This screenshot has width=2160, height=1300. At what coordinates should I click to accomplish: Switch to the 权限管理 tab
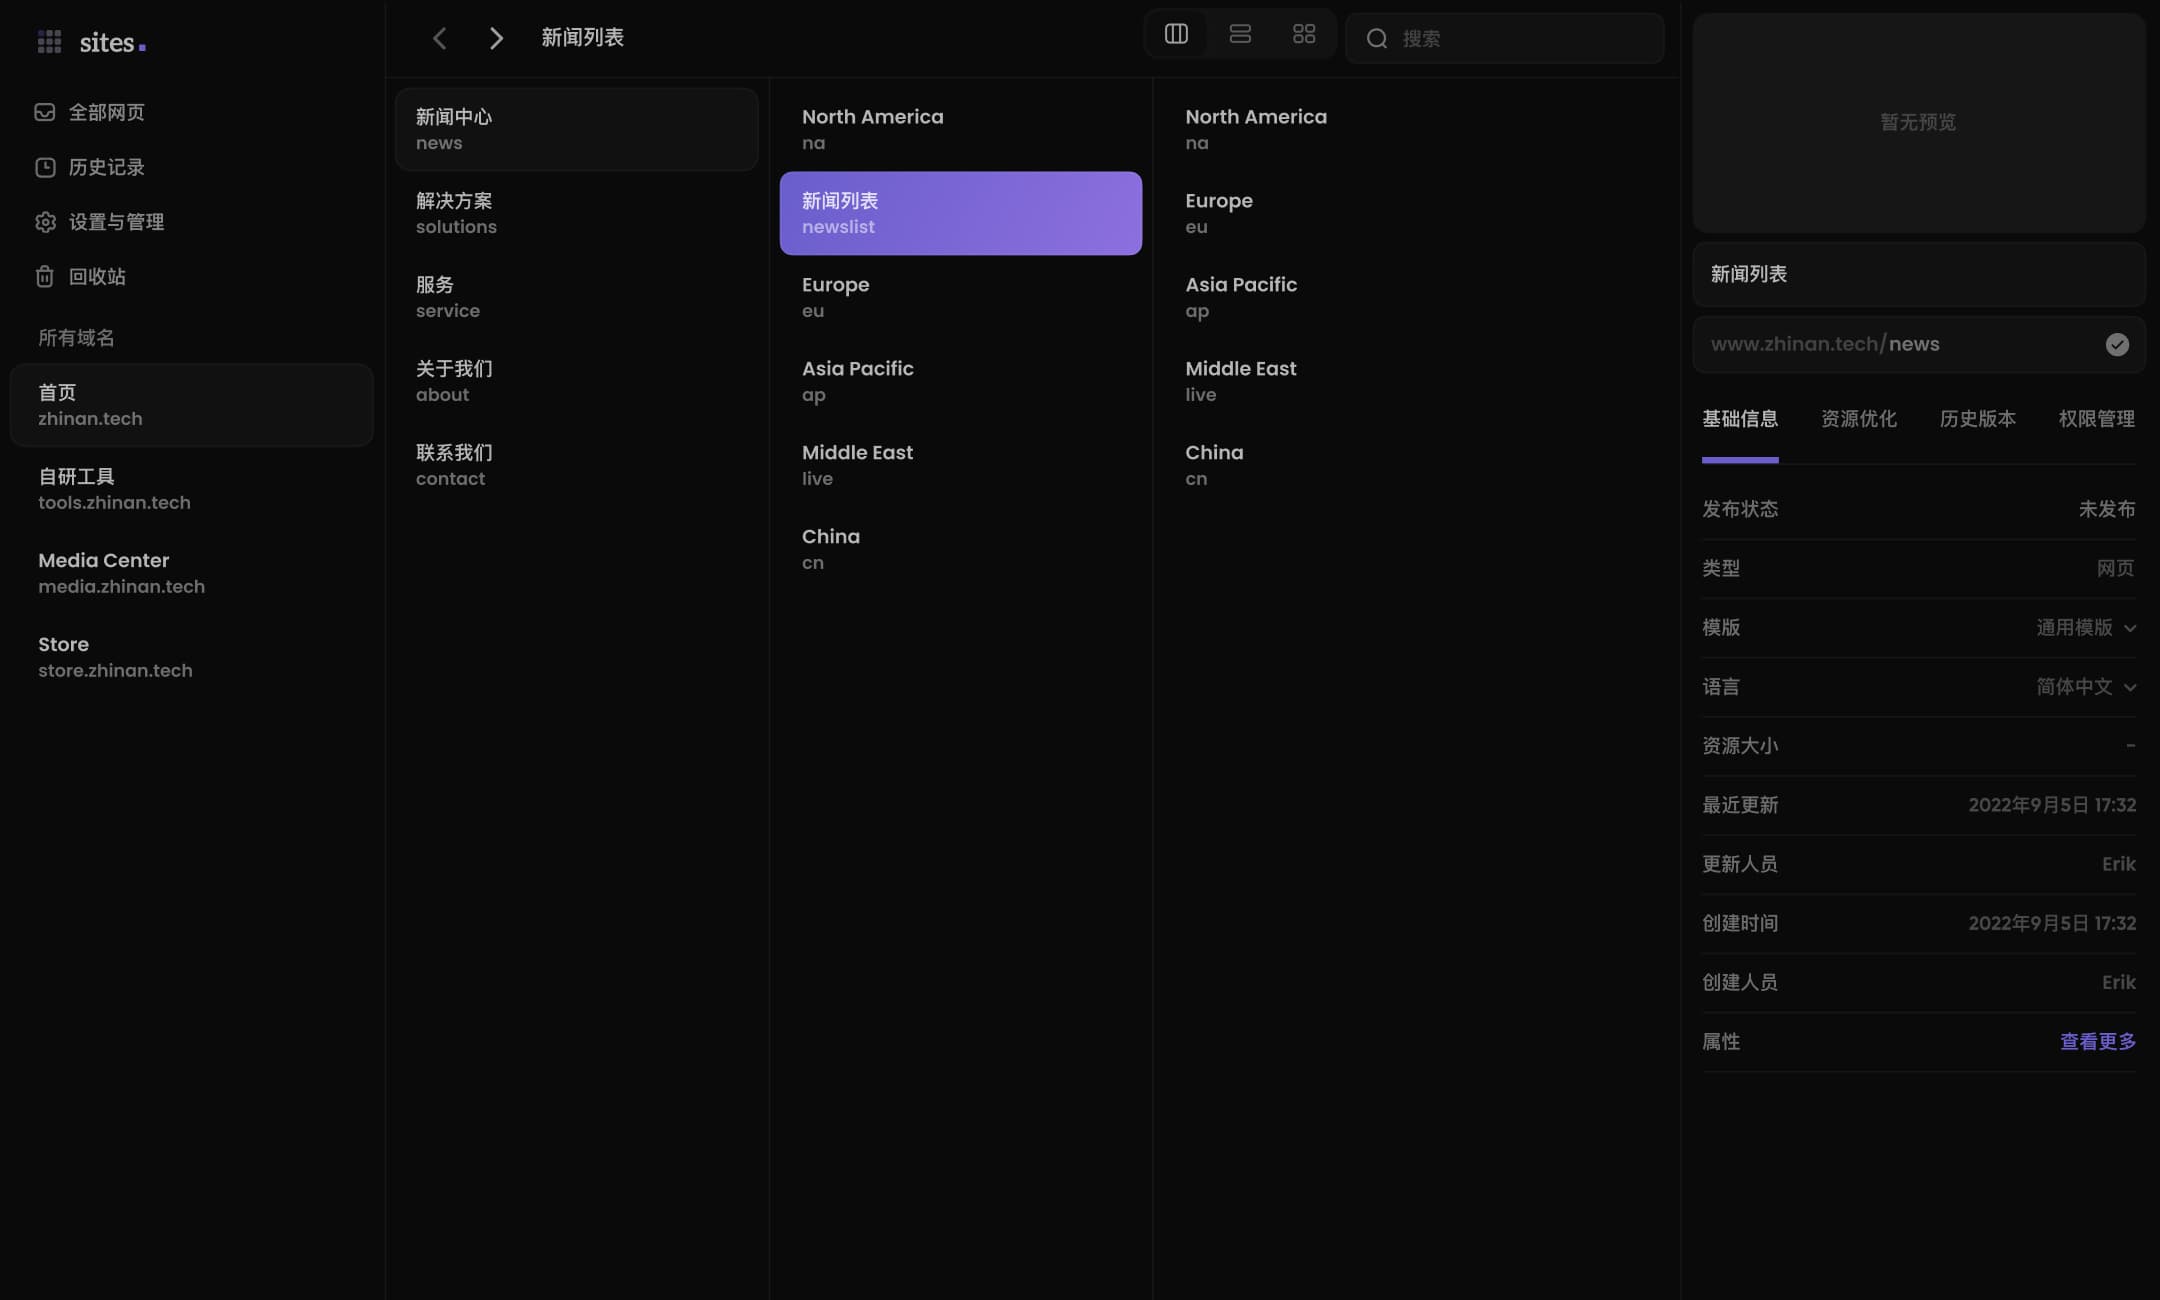point(2096,419)
